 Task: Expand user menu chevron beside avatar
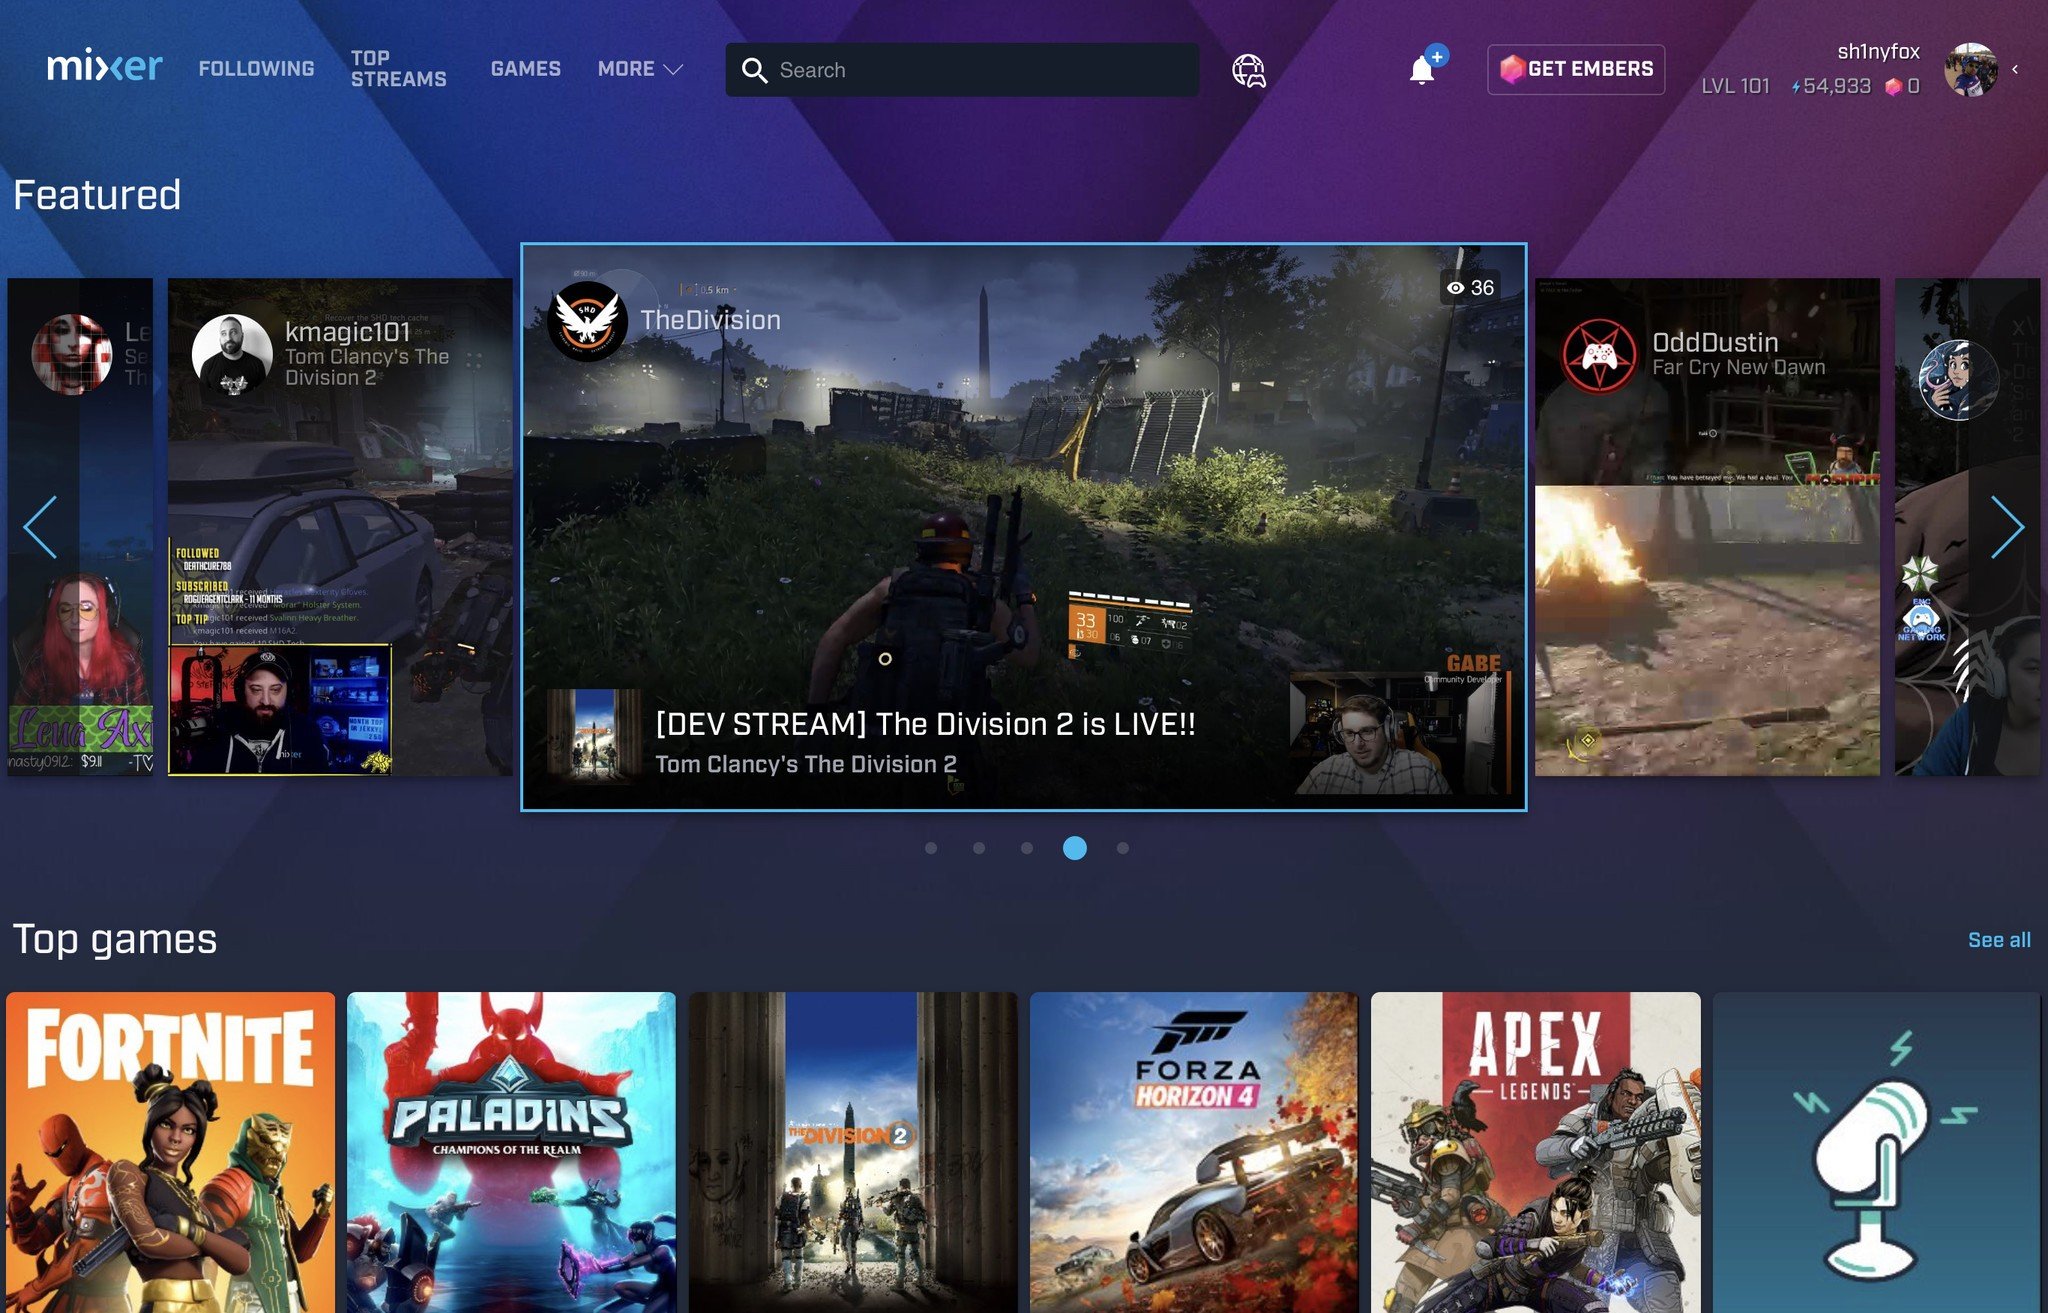[x=2015, y=70]
